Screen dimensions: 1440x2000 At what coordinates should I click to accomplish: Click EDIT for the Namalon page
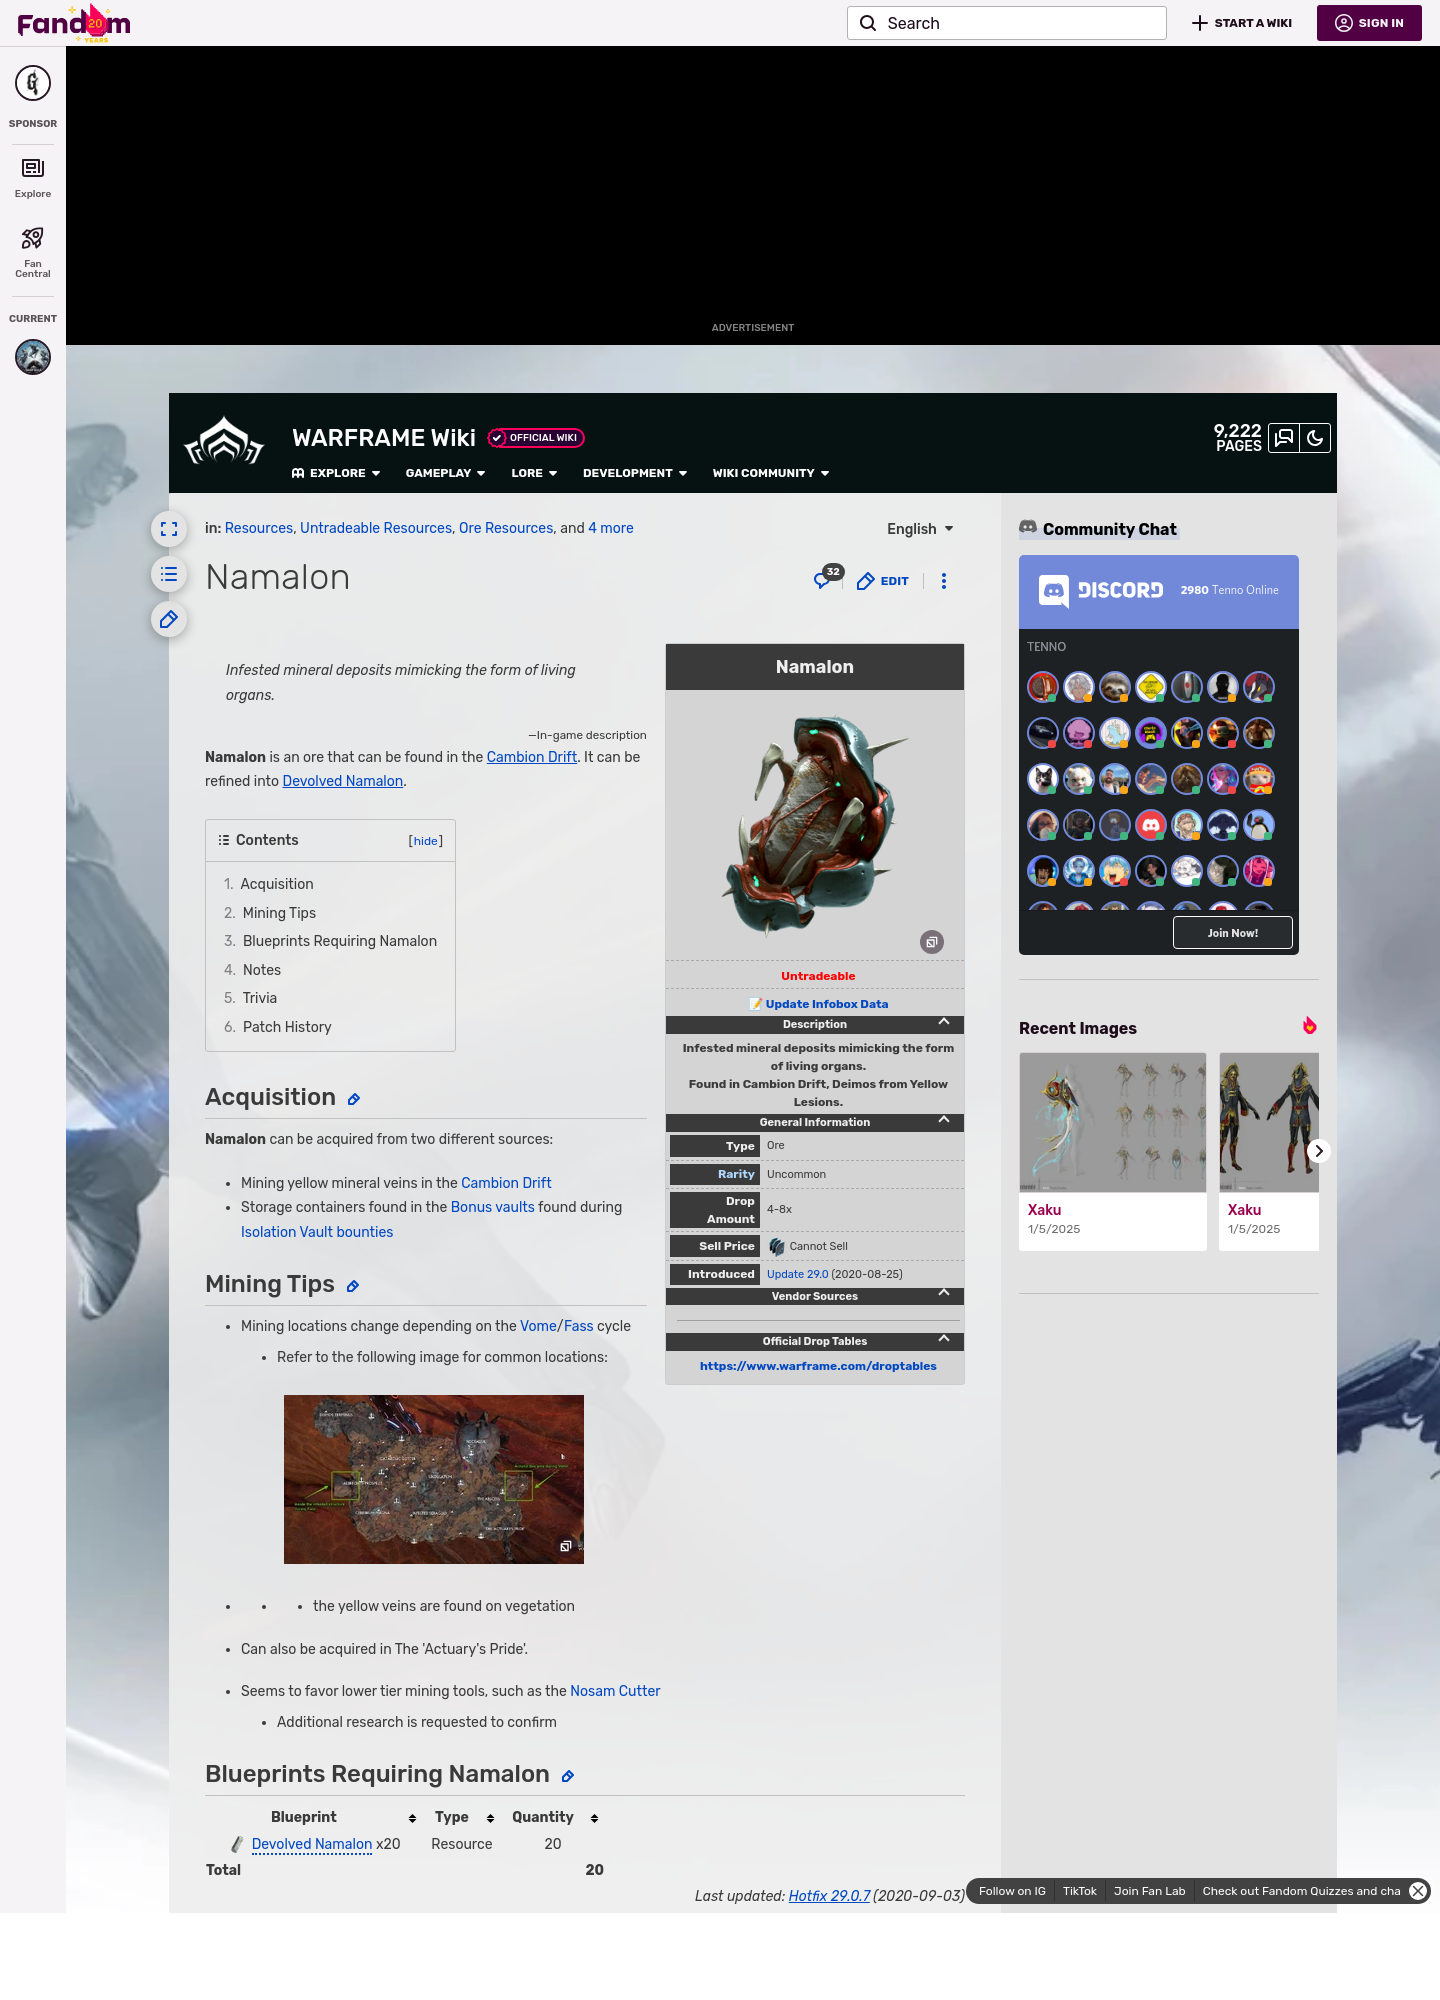coord(883,581)
